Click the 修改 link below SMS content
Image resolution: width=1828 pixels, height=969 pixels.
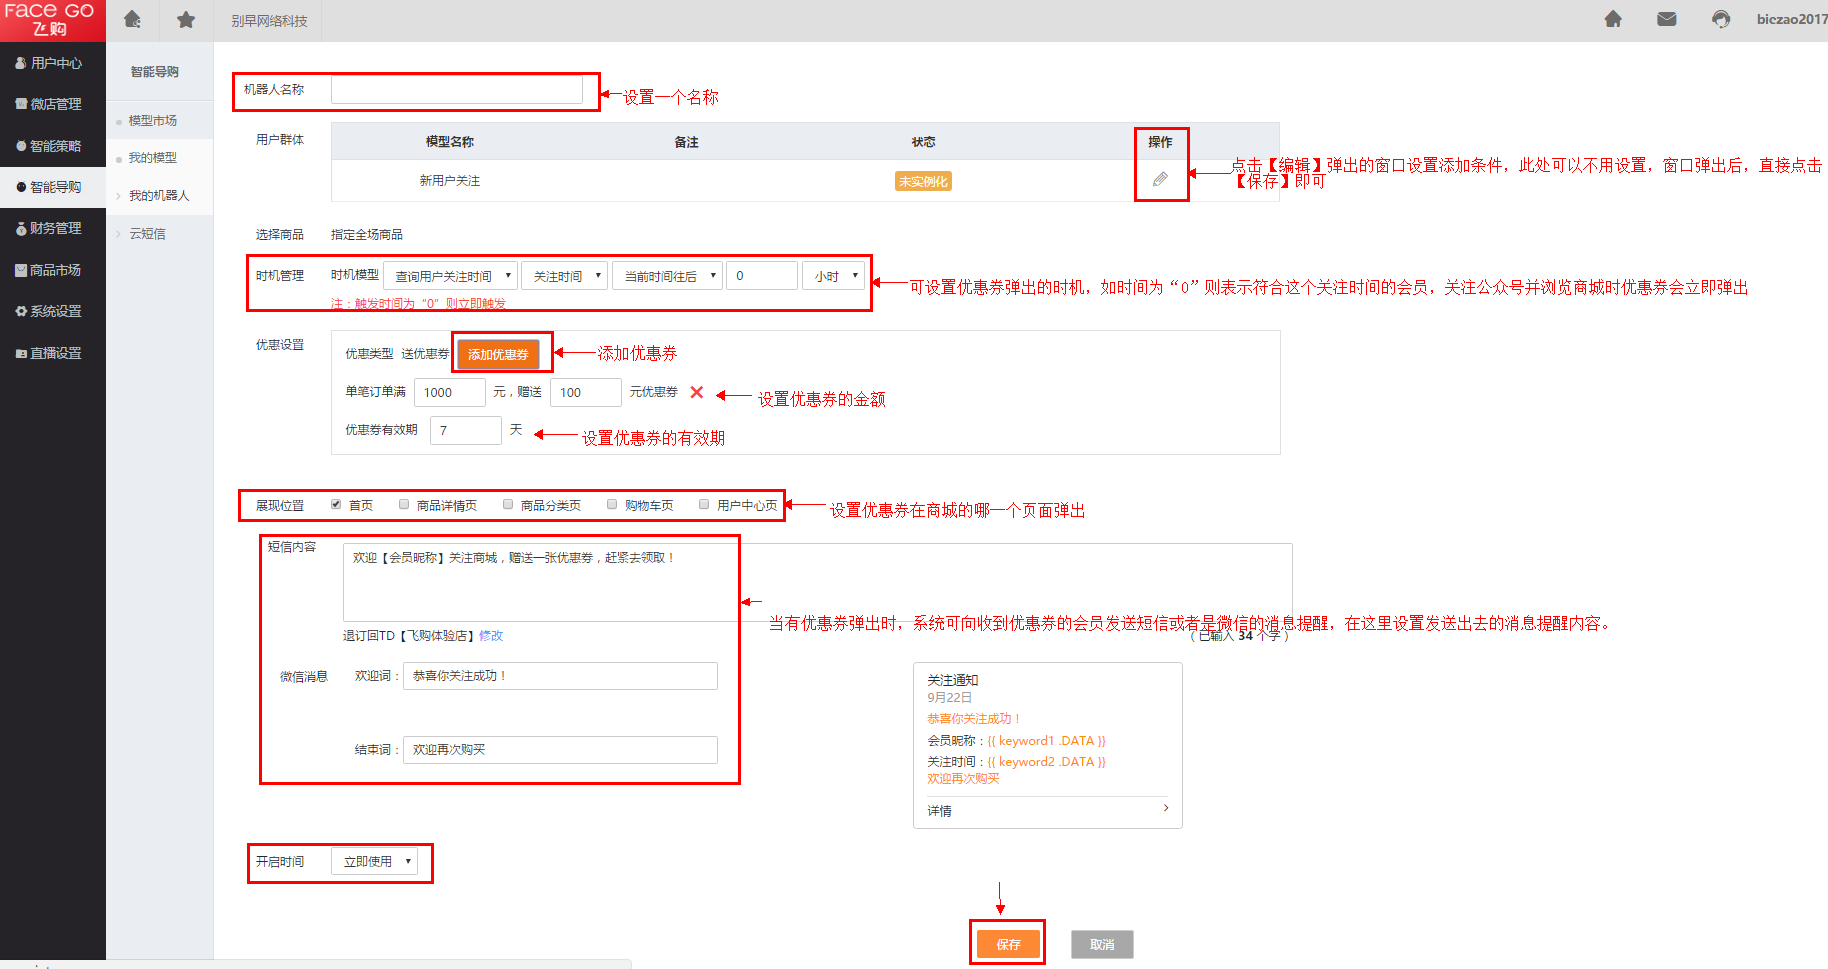point(491,636)
